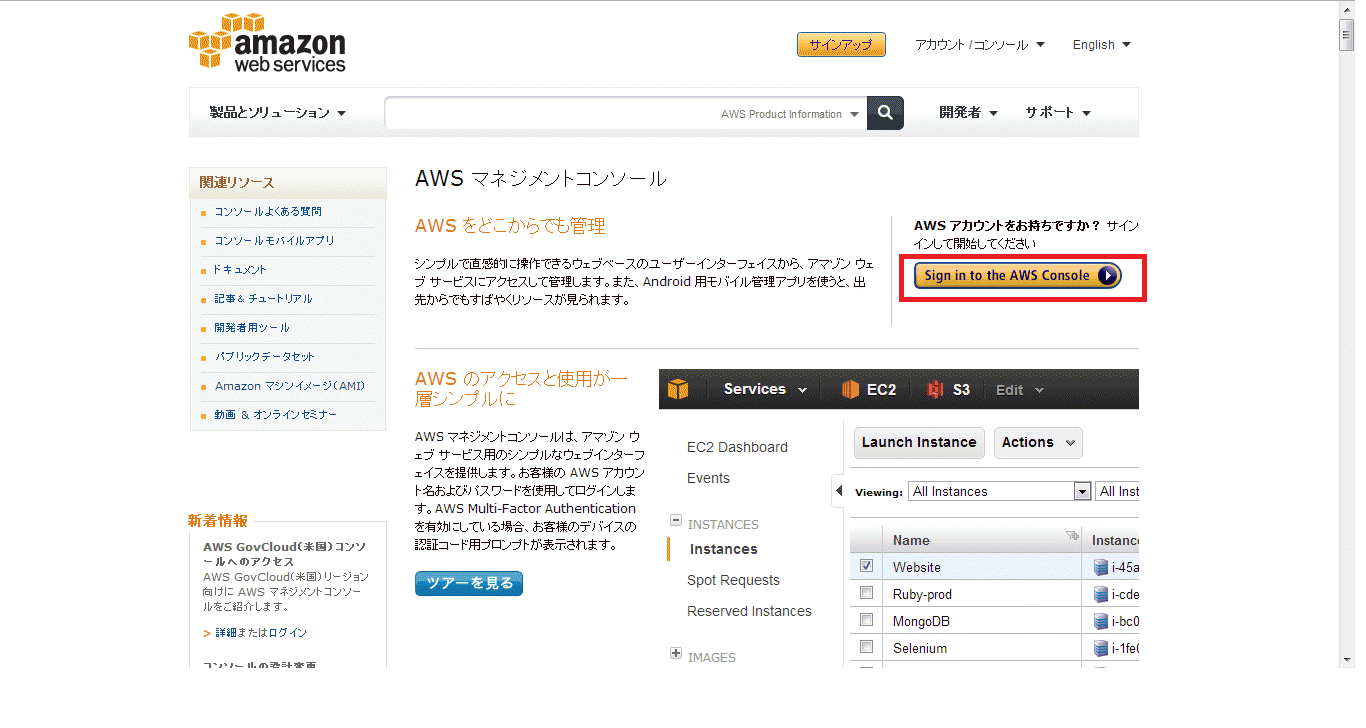Screen dimensions: 1366x728
Task: Open the サポート menu
Action: pos(1057,113)
